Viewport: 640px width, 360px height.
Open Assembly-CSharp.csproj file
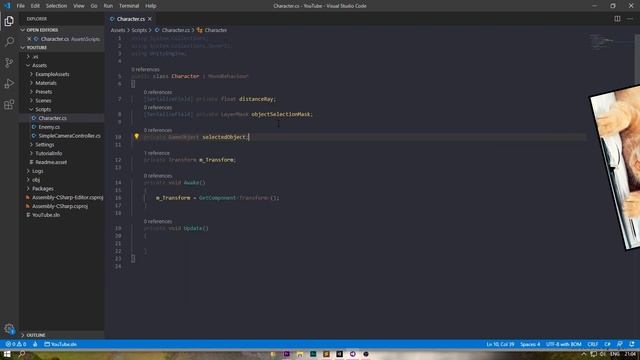(x=60, y=206)
